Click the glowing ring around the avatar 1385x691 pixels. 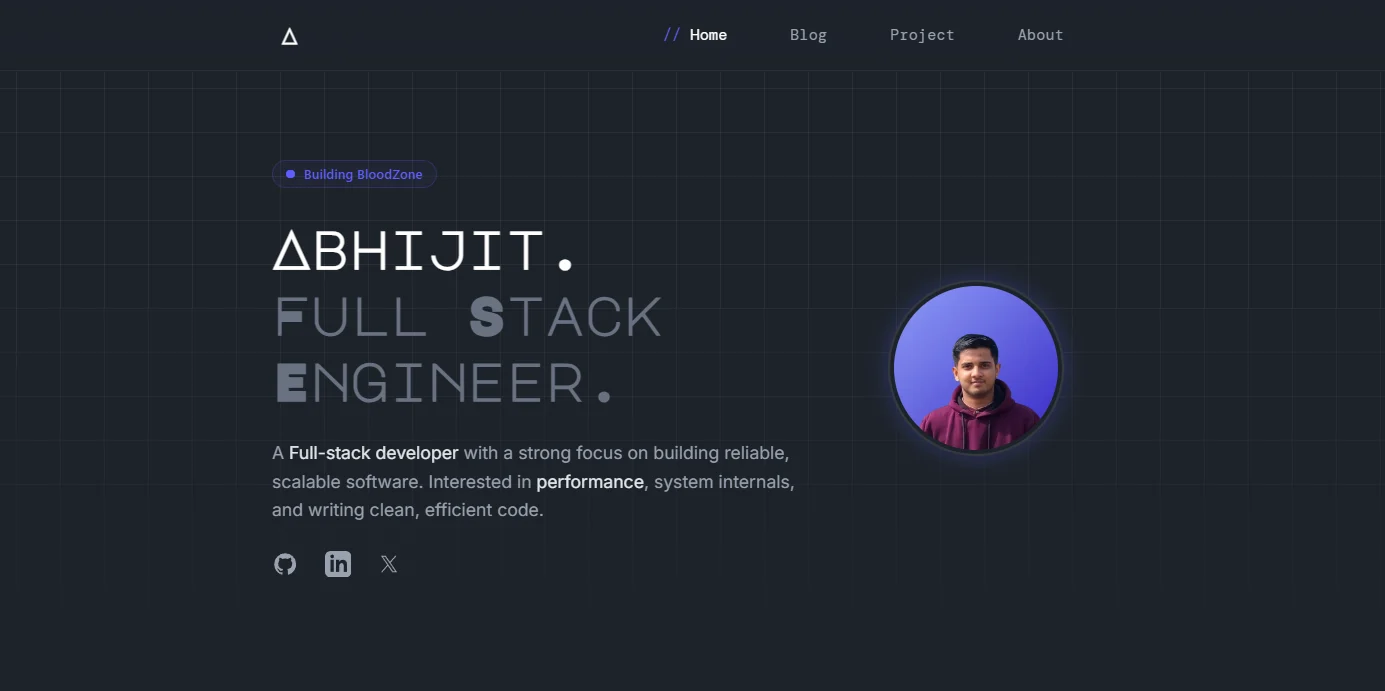click(975, 283)
